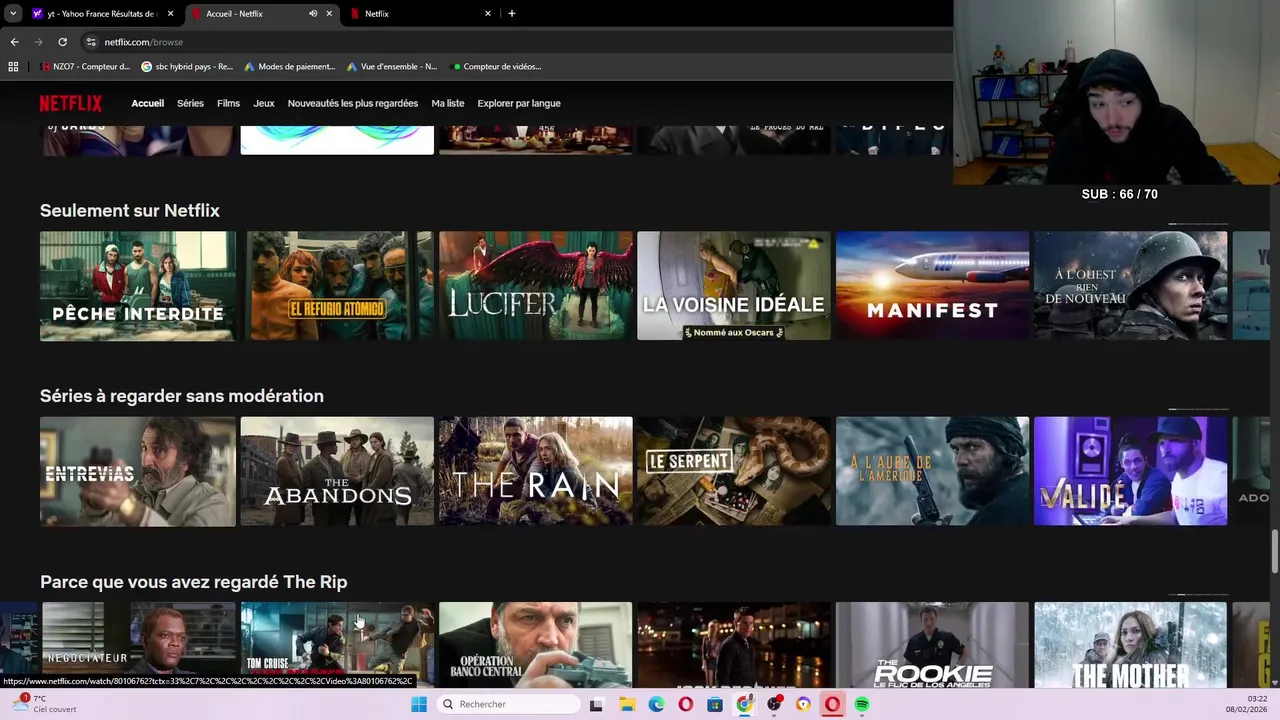Click the Netflix logo
This screenshot has width=1280, height=720.
point(71,103)
